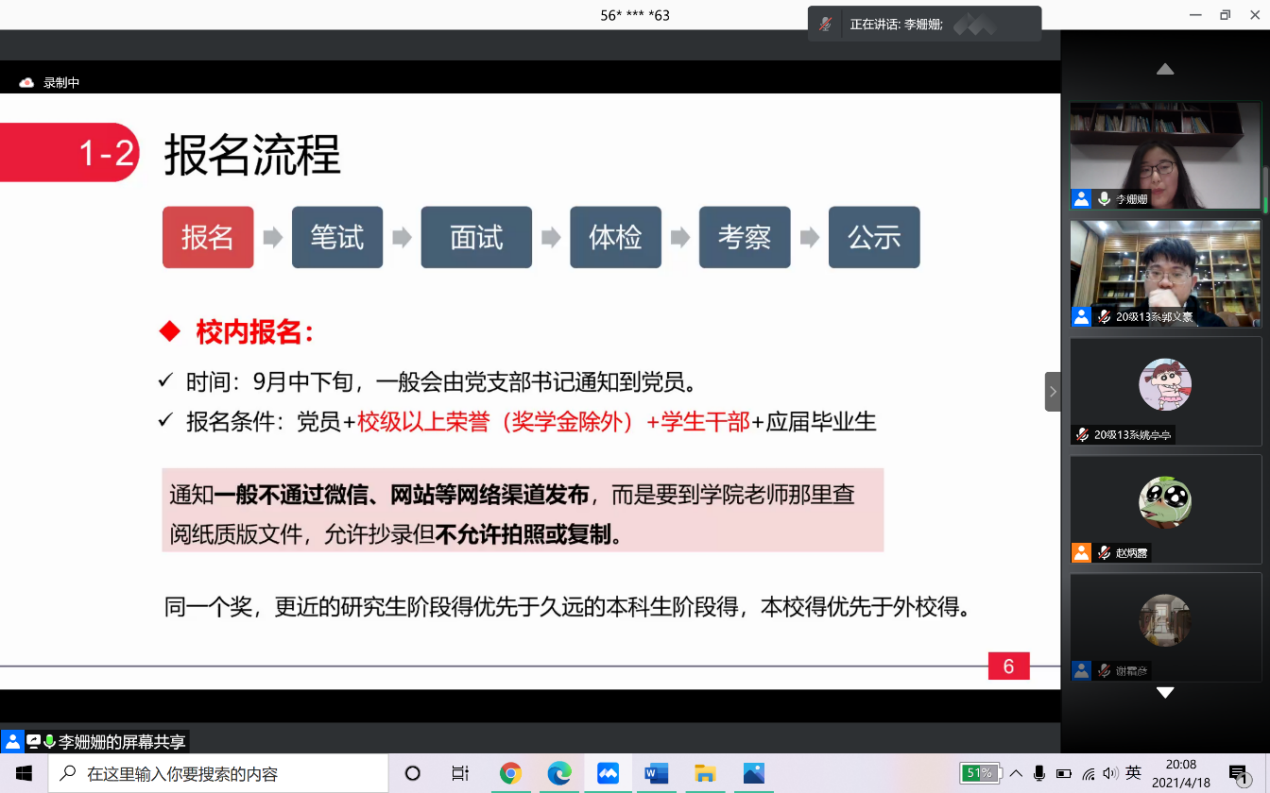Click the microphone icon in system tray

click(1039, 773)
